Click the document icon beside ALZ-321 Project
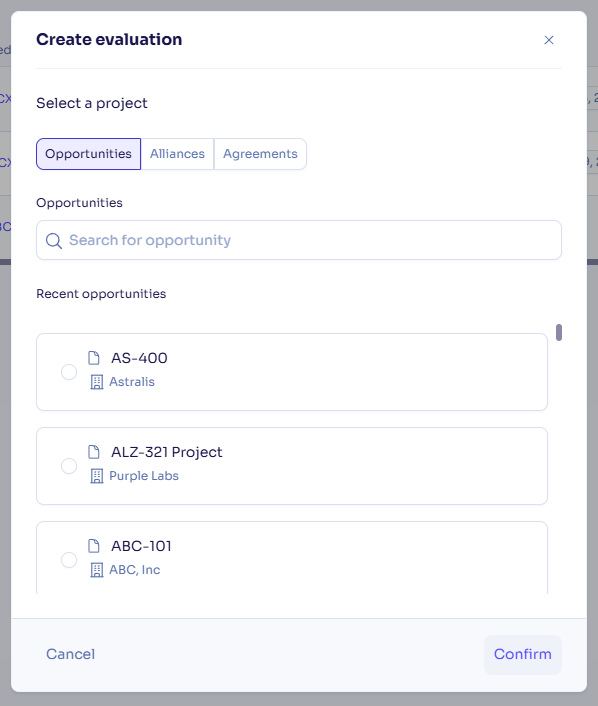598x706 pixels. point(94,452)
